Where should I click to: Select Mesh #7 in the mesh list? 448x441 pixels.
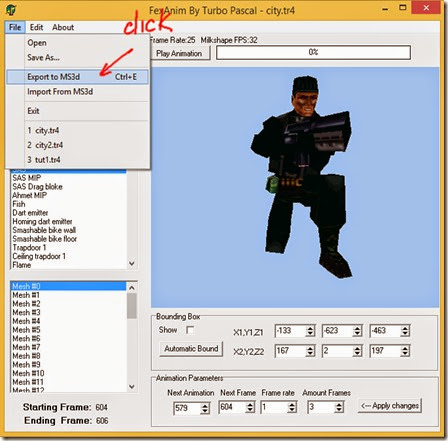coord(68,347)
